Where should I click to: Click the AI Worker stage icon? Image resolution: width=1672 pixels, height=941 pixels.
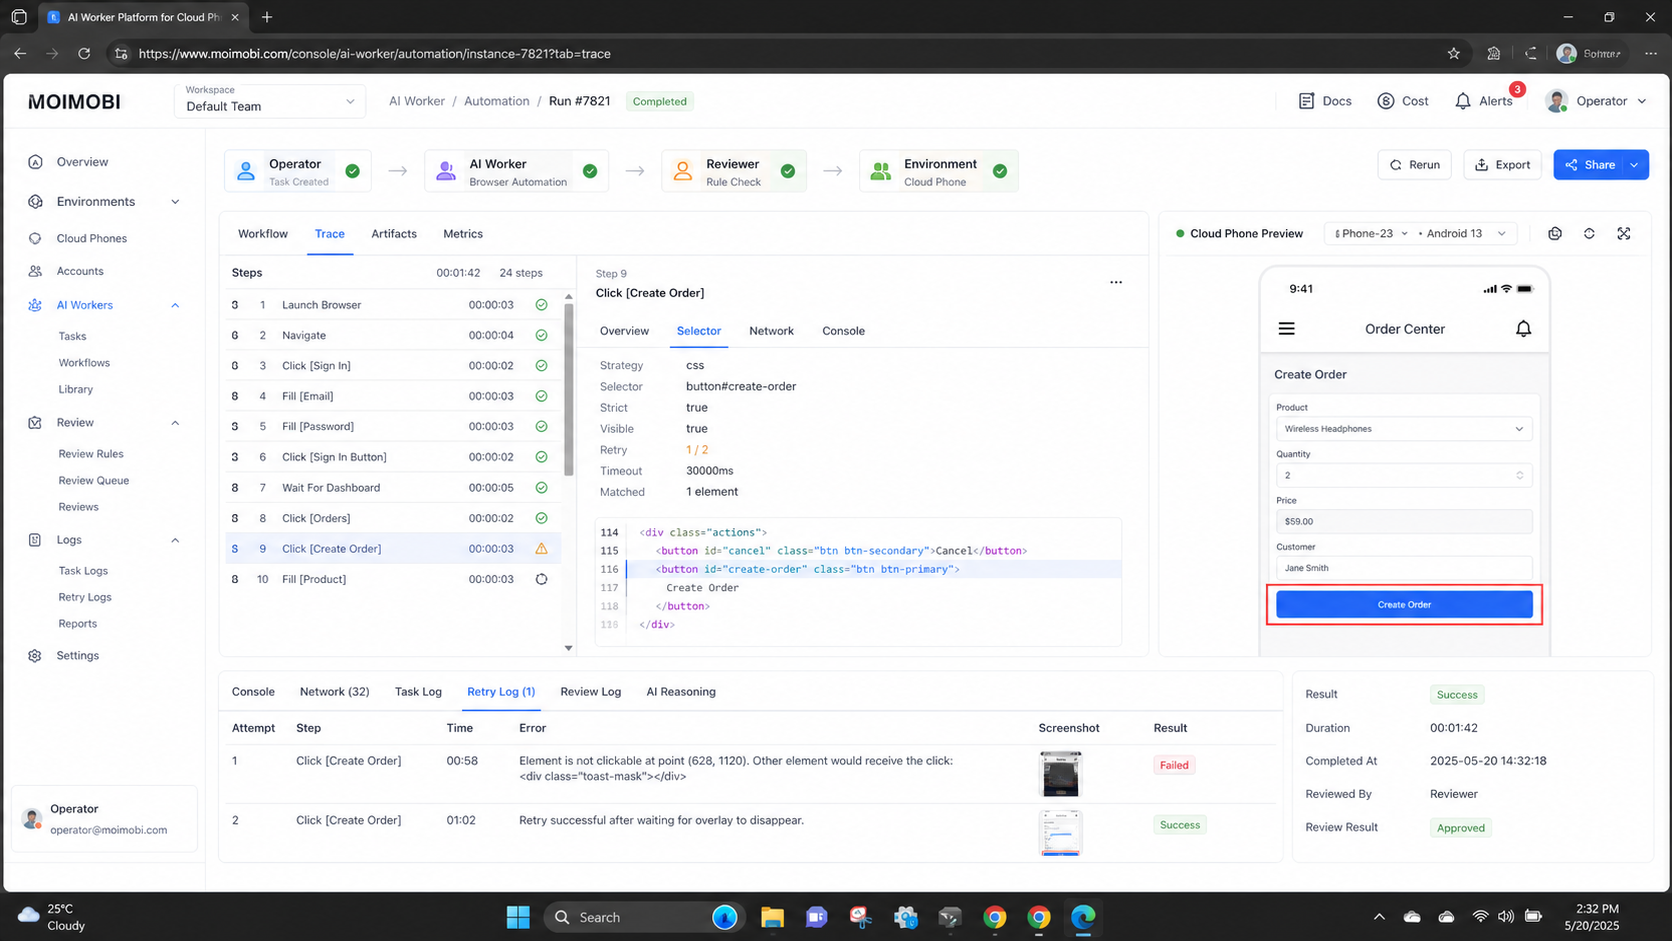[446, 171]
